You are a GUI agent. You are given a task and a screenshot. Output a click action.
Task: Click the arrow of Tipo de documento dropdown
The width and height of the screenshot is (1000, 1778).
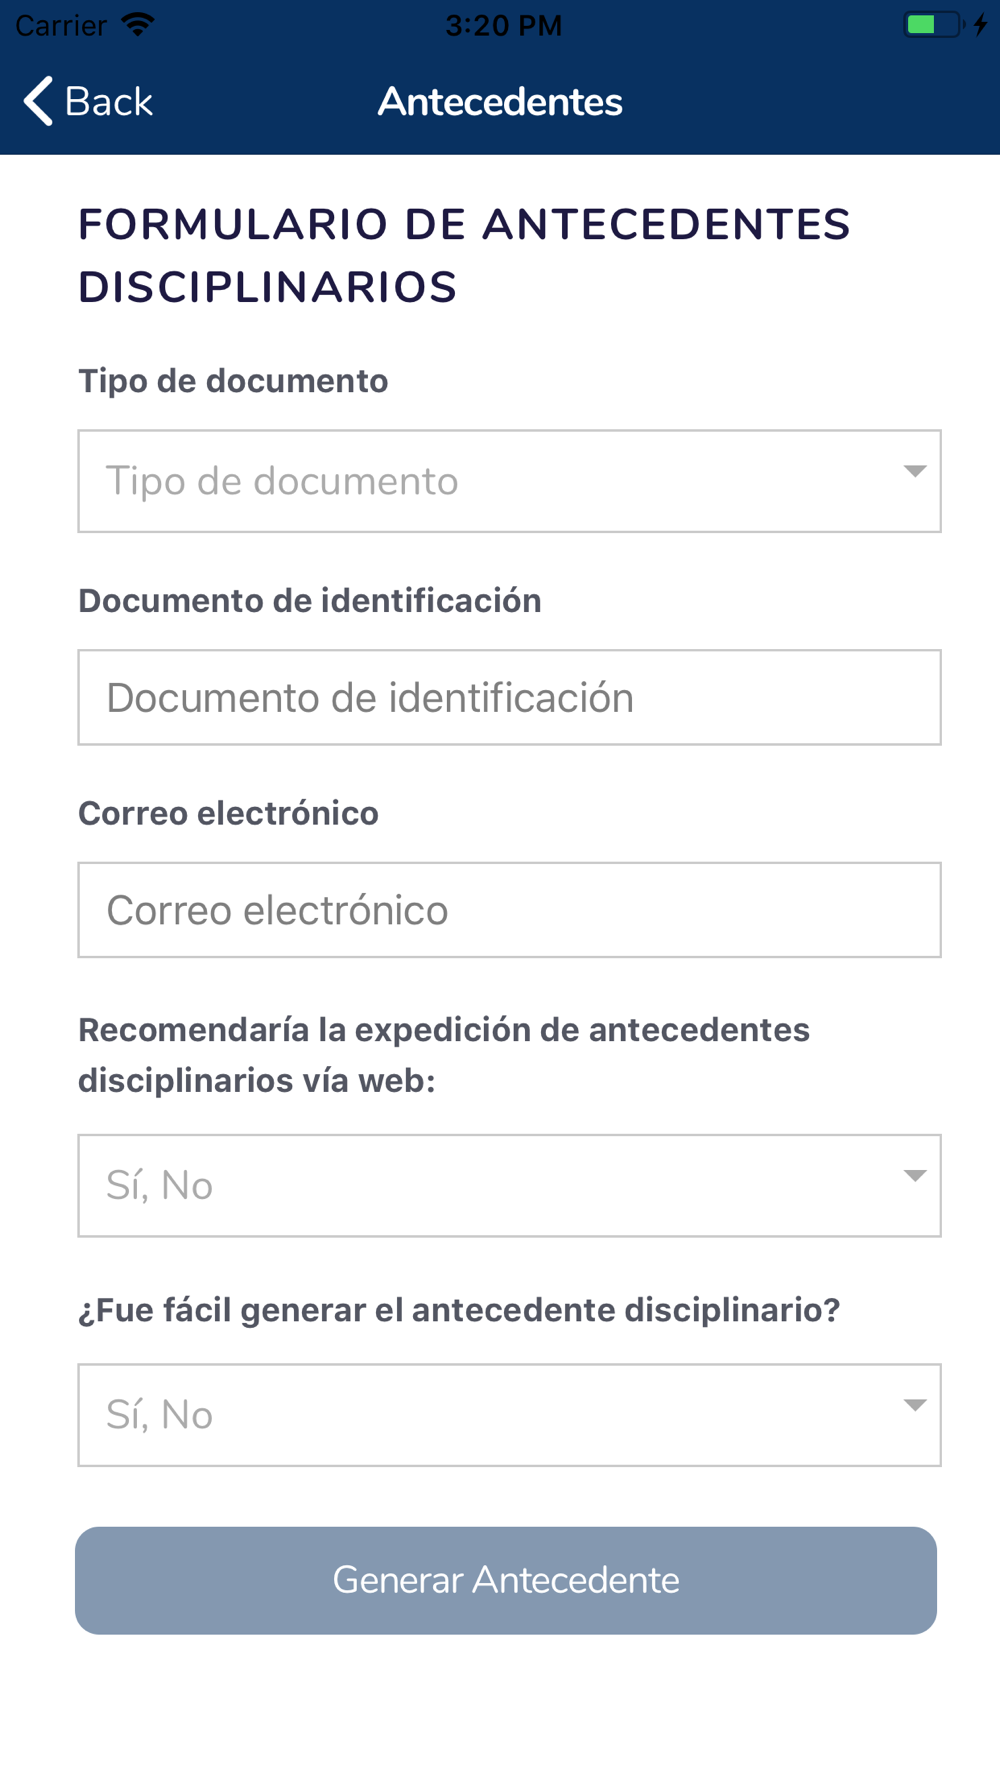[914, 471]
